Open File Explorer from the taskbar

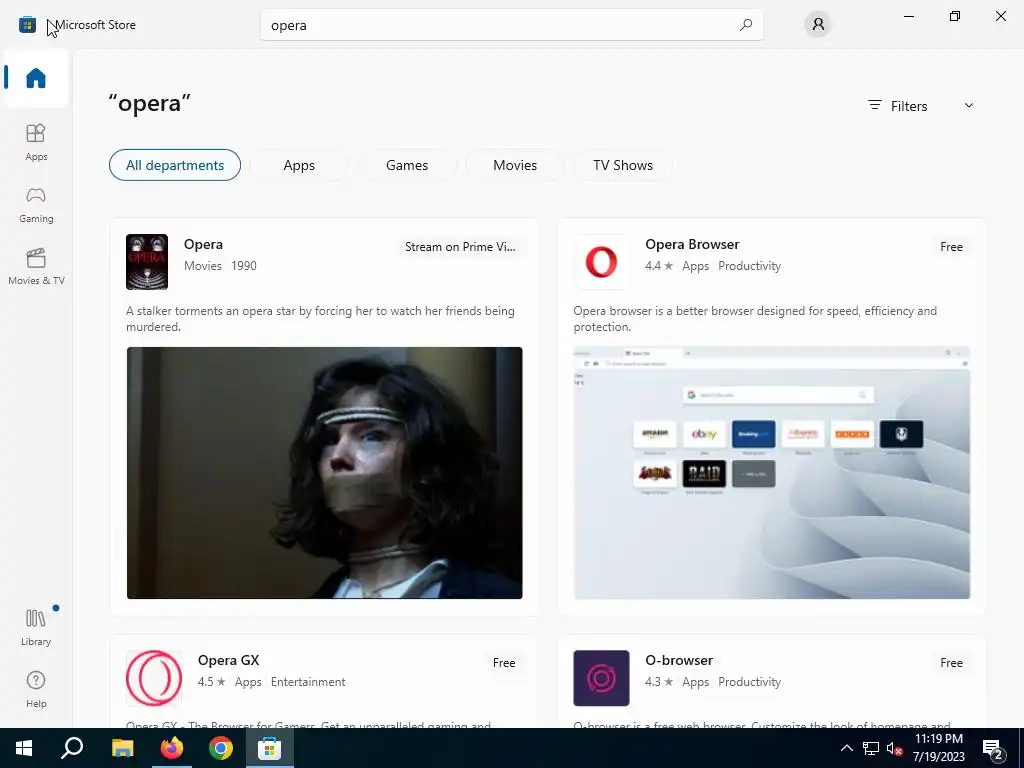122,748
